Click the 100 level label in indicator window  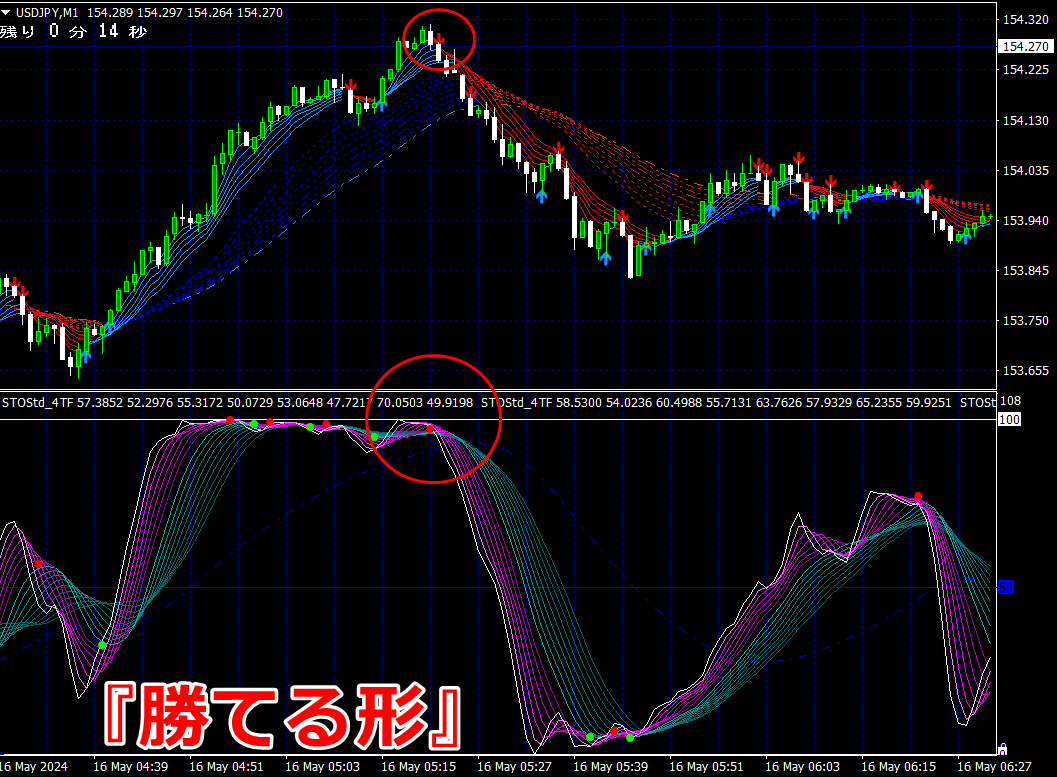1009,419
